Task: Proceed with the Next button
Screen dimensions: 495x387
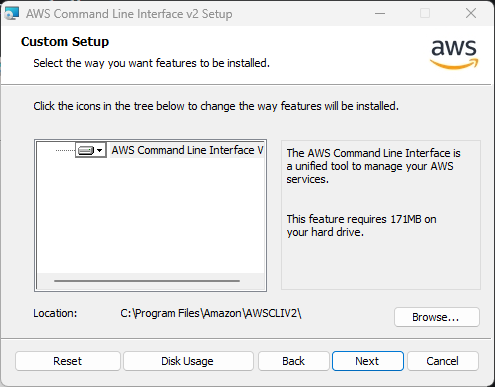Action: (x=368, y=361)
